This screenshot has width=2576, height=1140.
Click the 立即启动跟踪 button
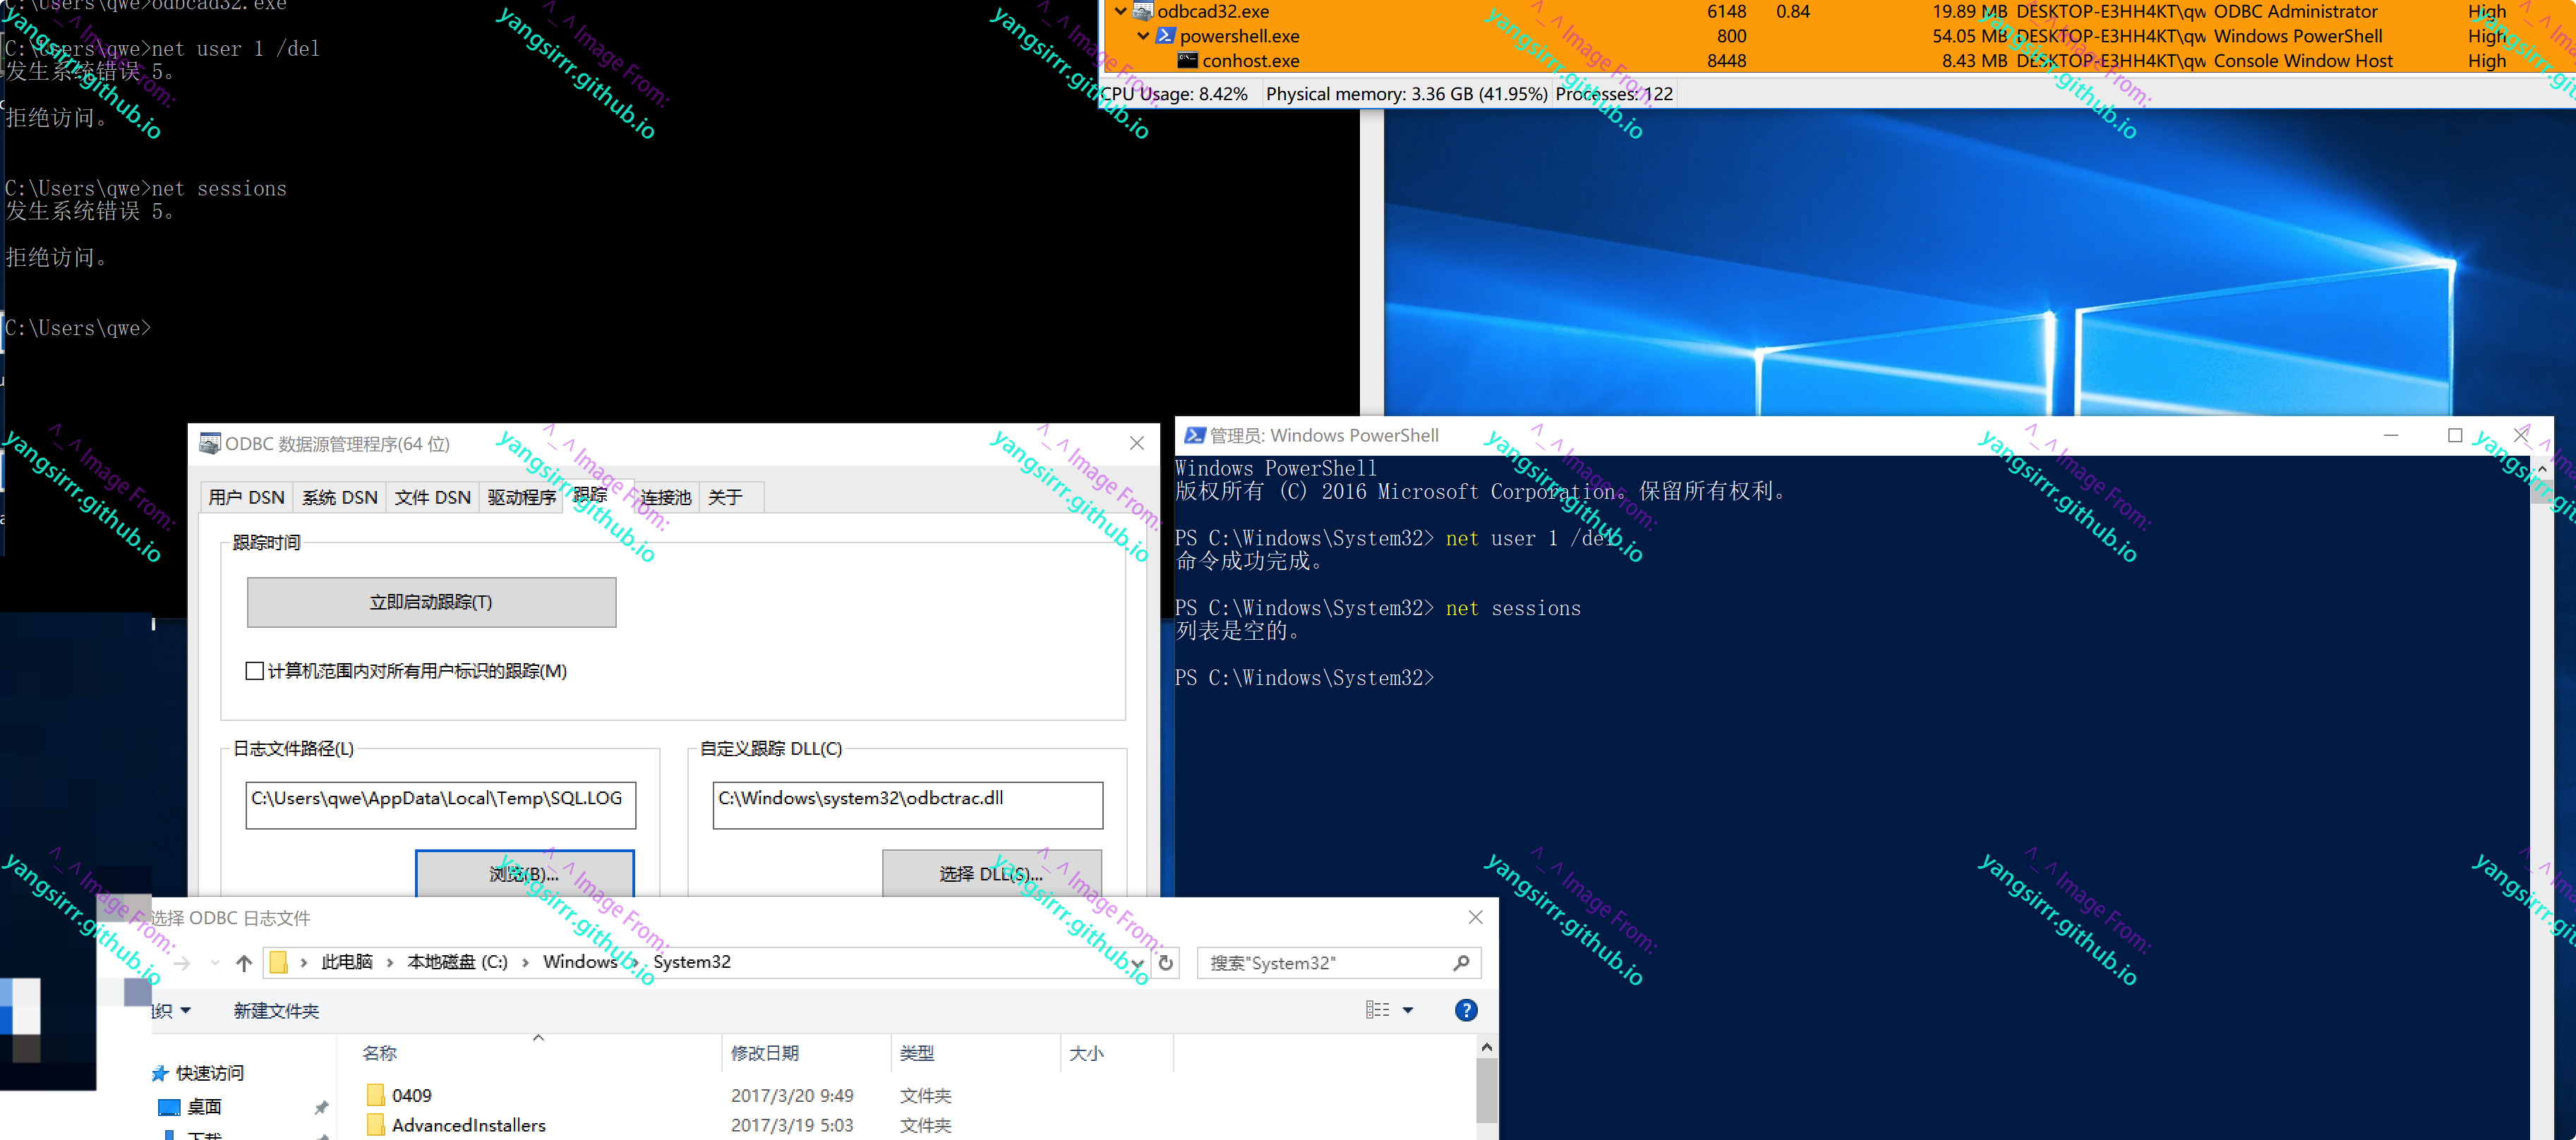point(431,602)
